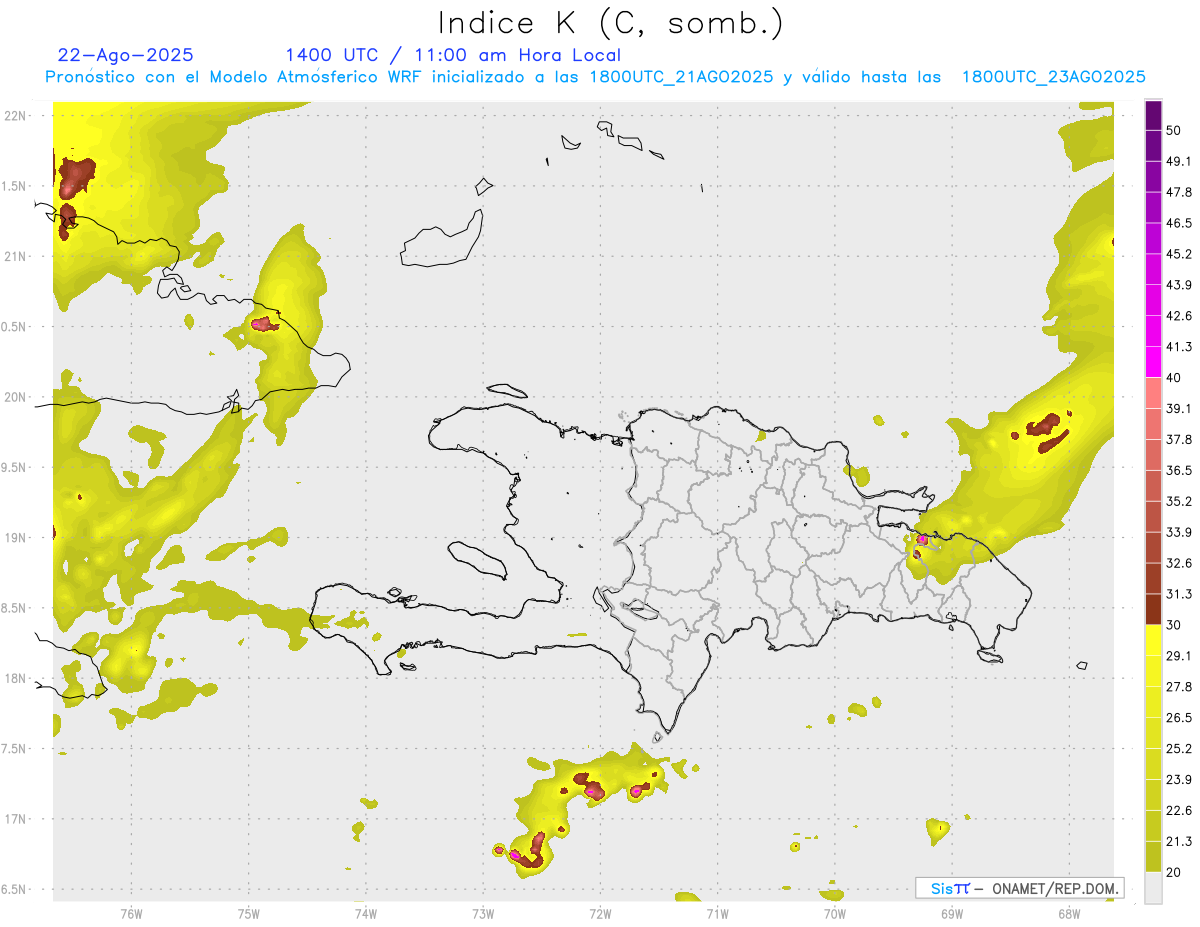Click the 26.5 legend value
This screenshot has height=927, width=1200.
click(x=1178, y=718)
